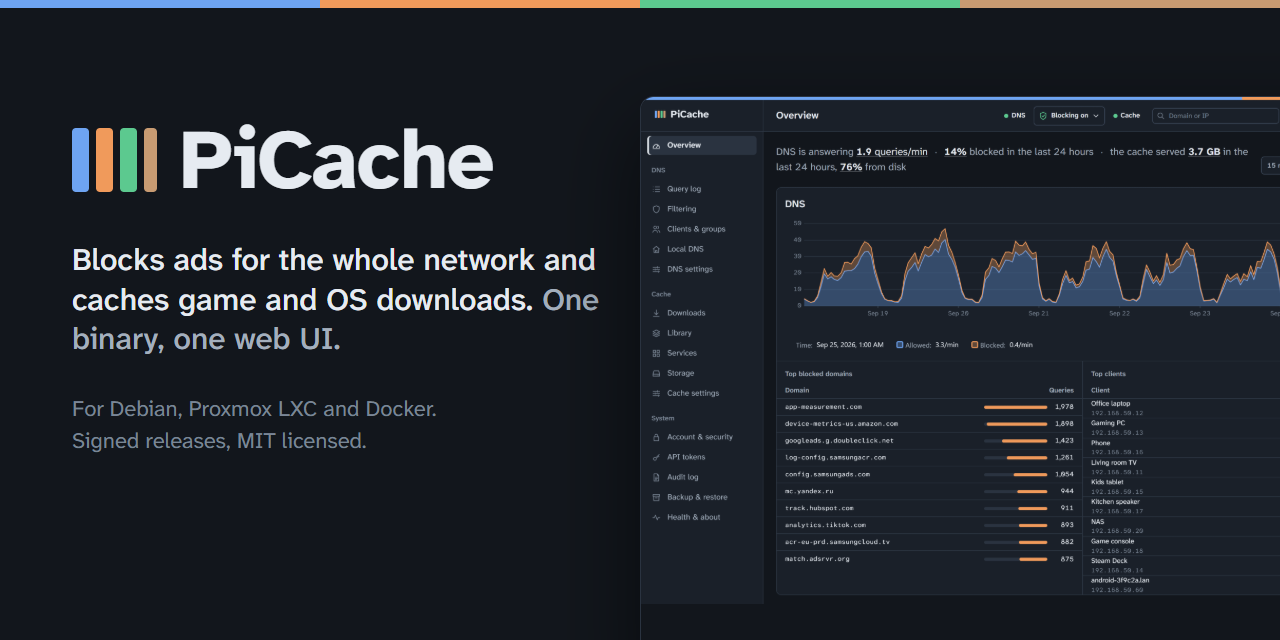Viewport: 1280px width, 640px height.
Task: Click match.adsrvr.org domain row
Action: [929, 559]
